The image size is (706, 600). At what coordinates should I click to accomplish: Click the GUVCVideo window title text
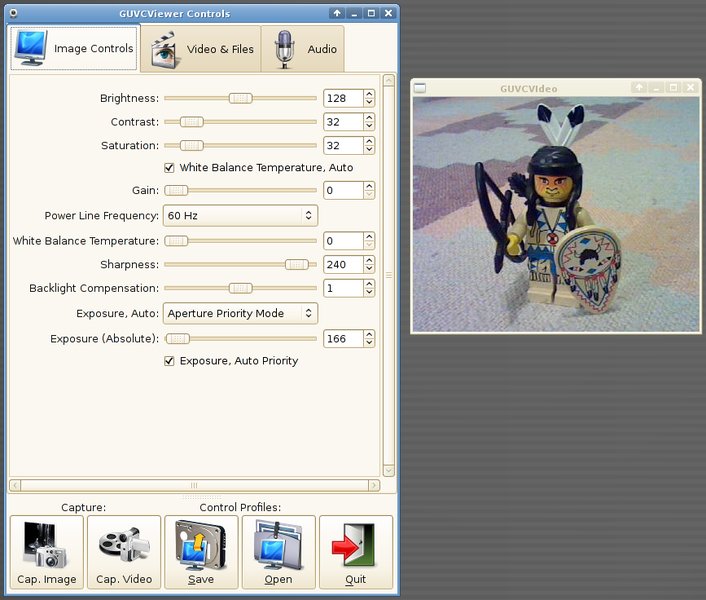point(529,89)
